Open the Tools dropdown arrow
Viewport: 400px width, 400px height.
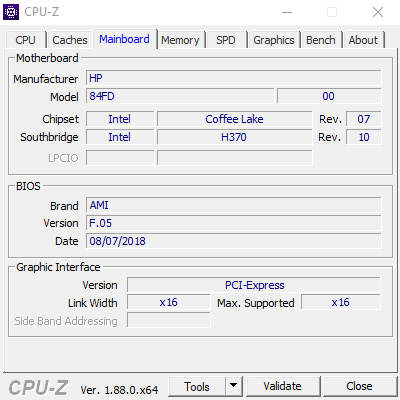pos(234,386)
